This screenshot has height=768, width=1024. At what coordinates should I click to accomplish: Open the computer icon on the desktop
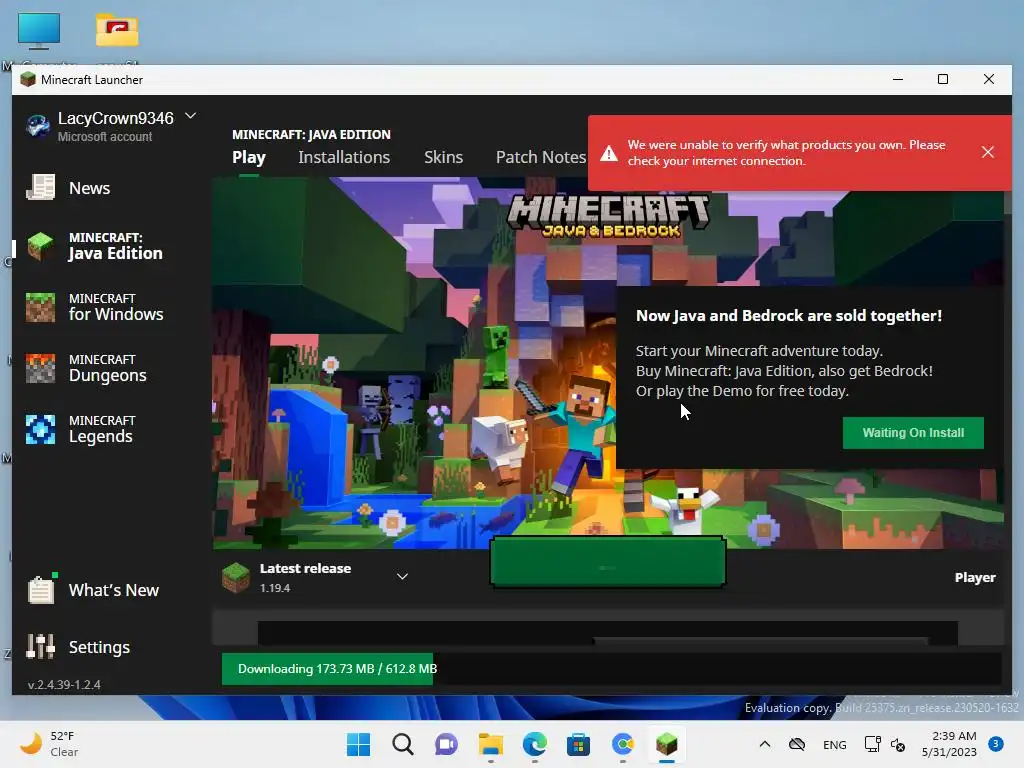coord(39,31)
